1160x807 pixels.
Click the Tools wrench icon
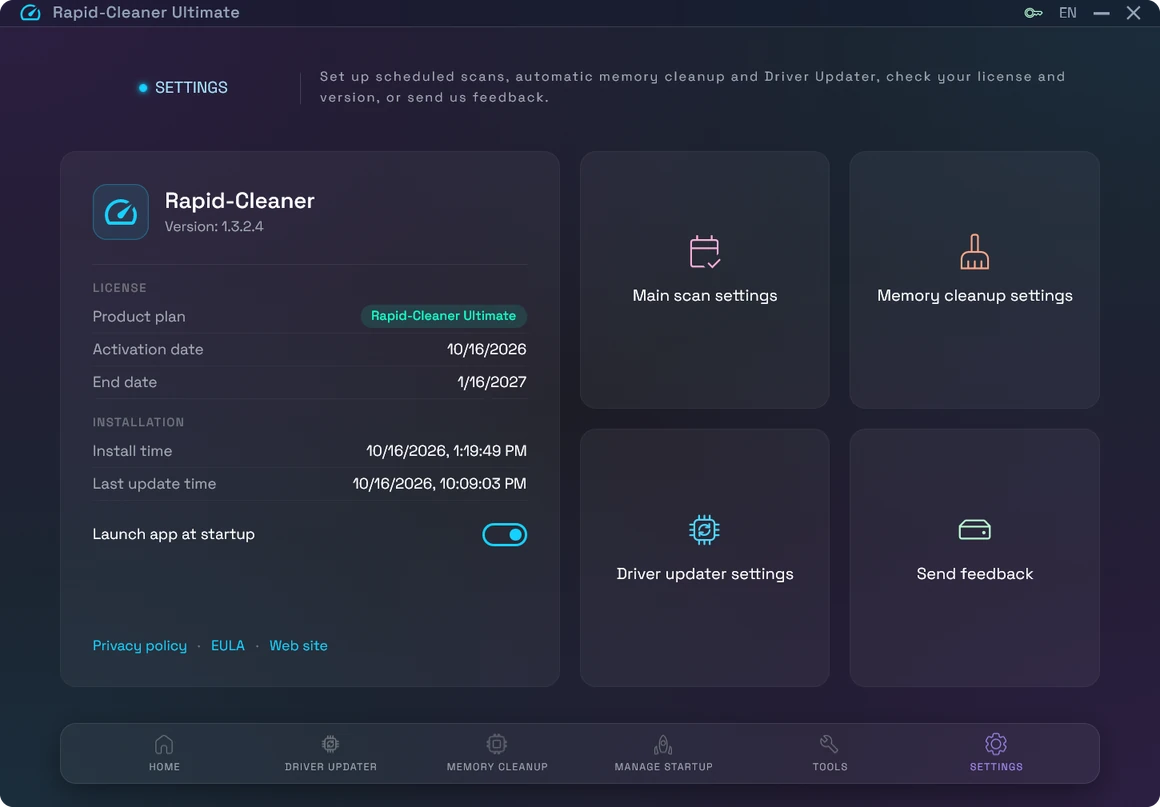829,744
